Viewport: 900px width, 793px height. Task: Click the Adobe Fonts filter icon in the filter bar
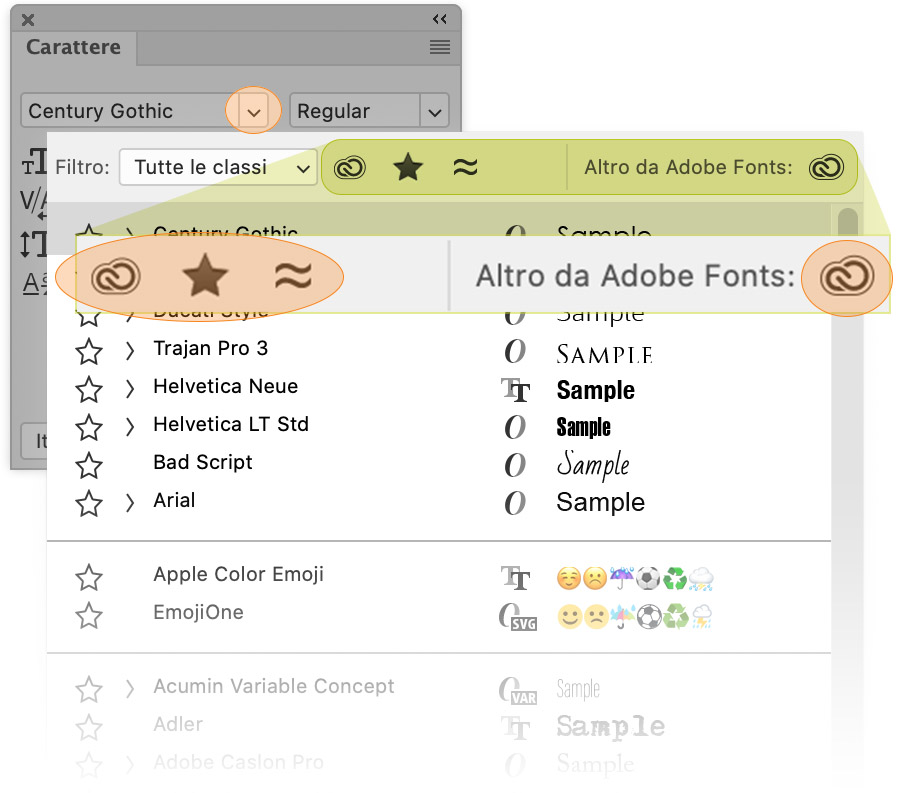click(x=348, y=168)
